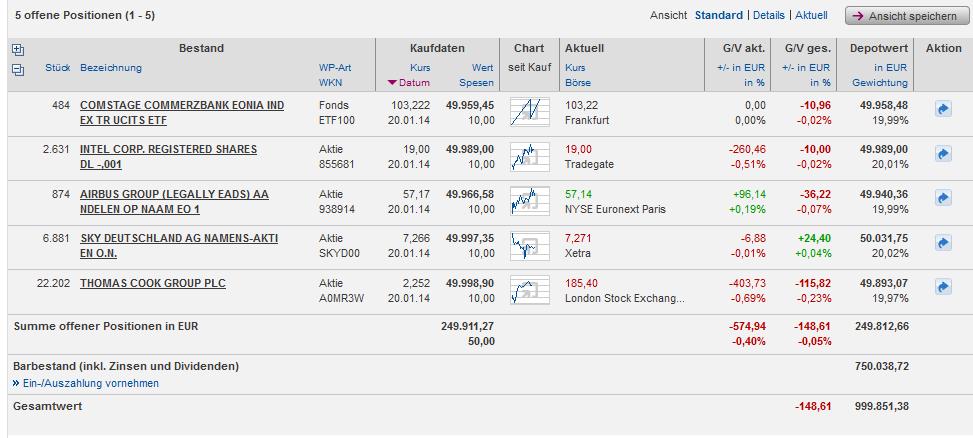Viewport: 973px width, 438px height.
Task: Click action icon for COMSTAGE COMMERZBANK ETF row
Action: click(x=942, y=110)
